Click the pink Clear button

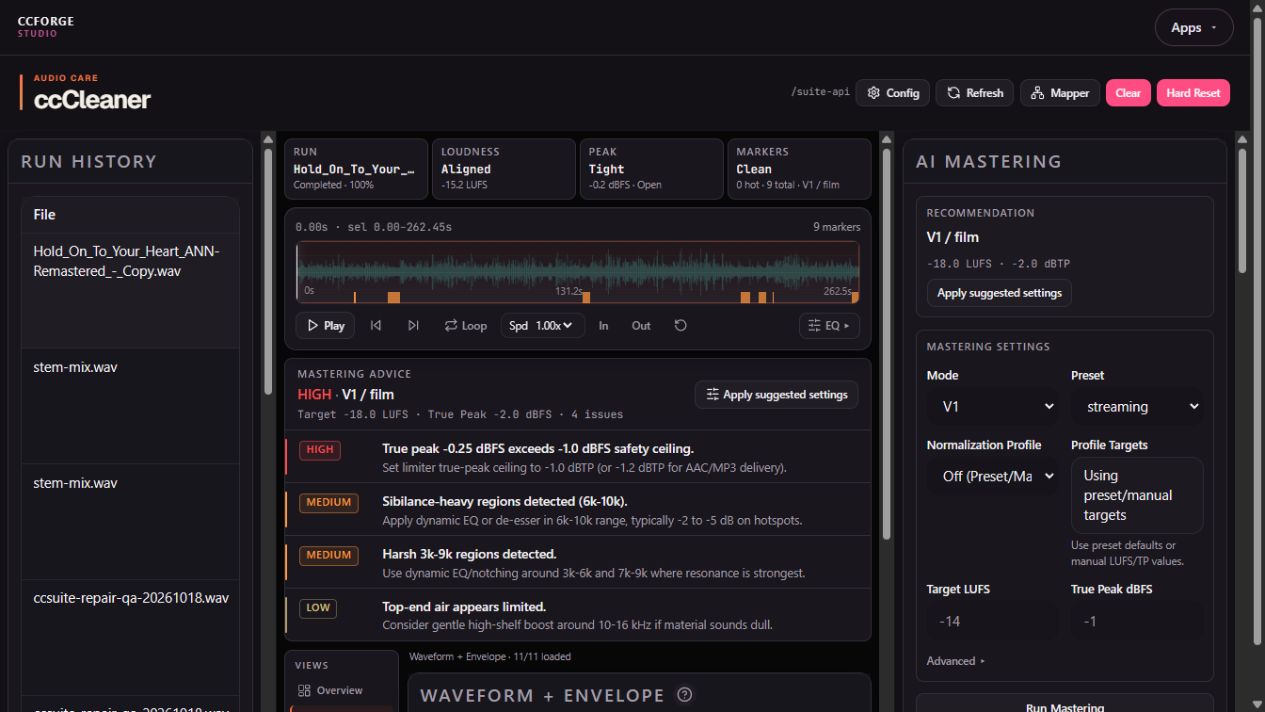[x=1128, y=93]
